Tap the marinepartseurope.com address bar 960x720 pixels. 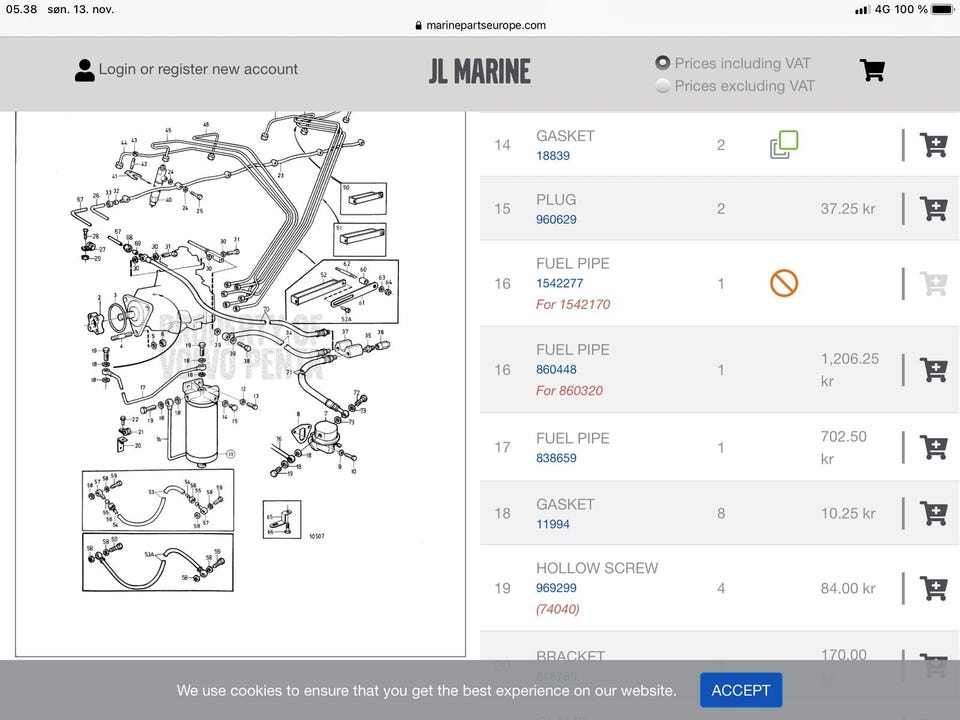coord(480,25)
